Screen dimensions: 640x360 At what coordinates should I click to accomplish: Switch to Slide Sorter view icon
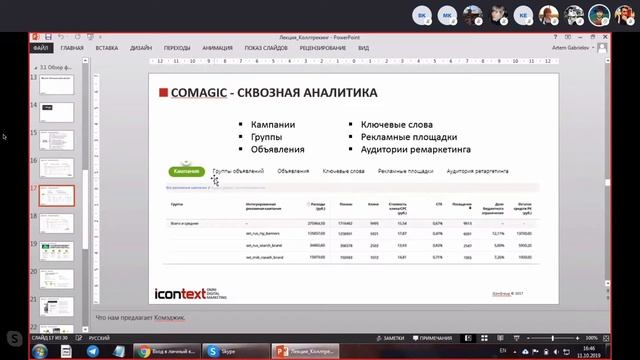(x=484, y=338)
